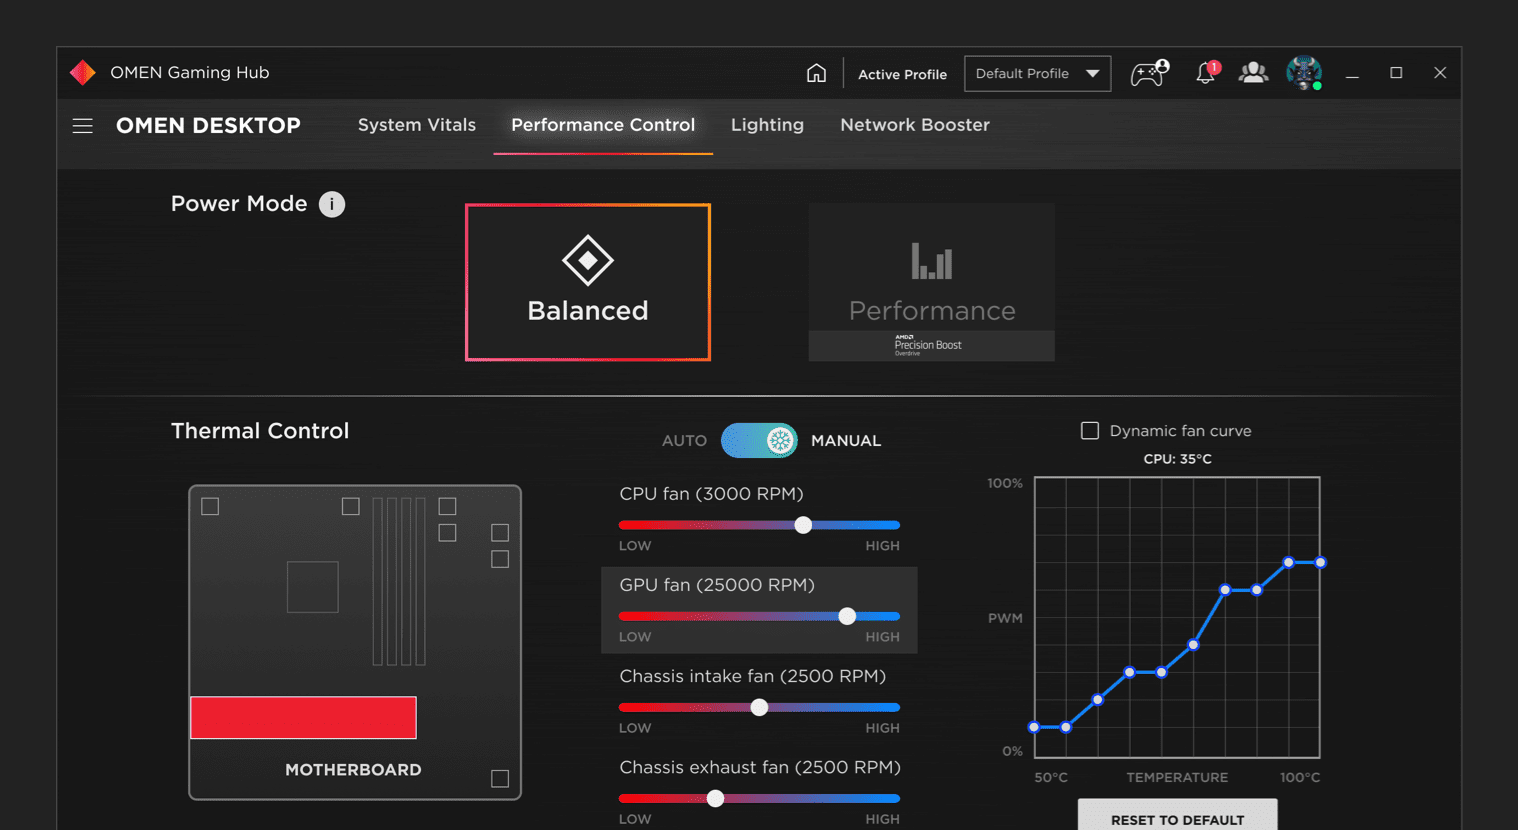Screen dimensions: 1518x830
Task: Click the OMEN DESKTOP title
Action: pyautogui.click(x=208, y=126)
